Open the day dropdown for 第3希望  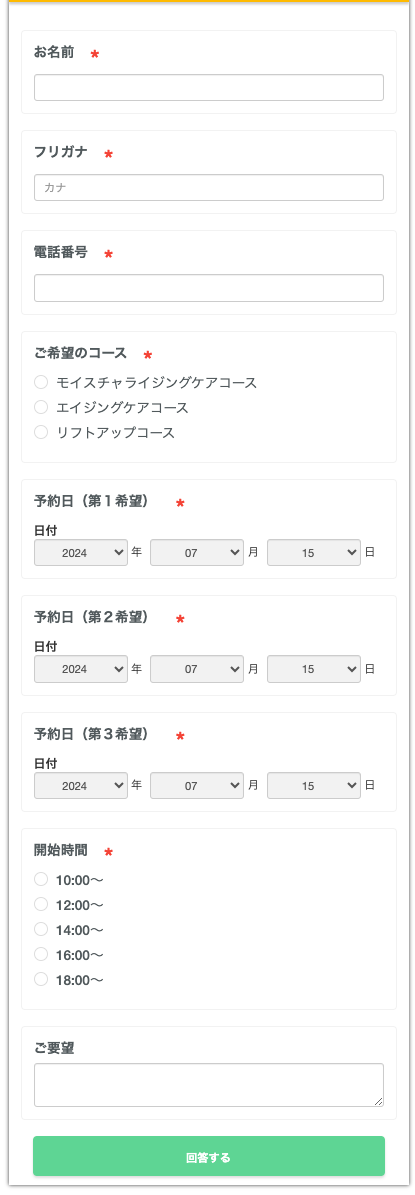pyautogui.click(x=314, y=786)
